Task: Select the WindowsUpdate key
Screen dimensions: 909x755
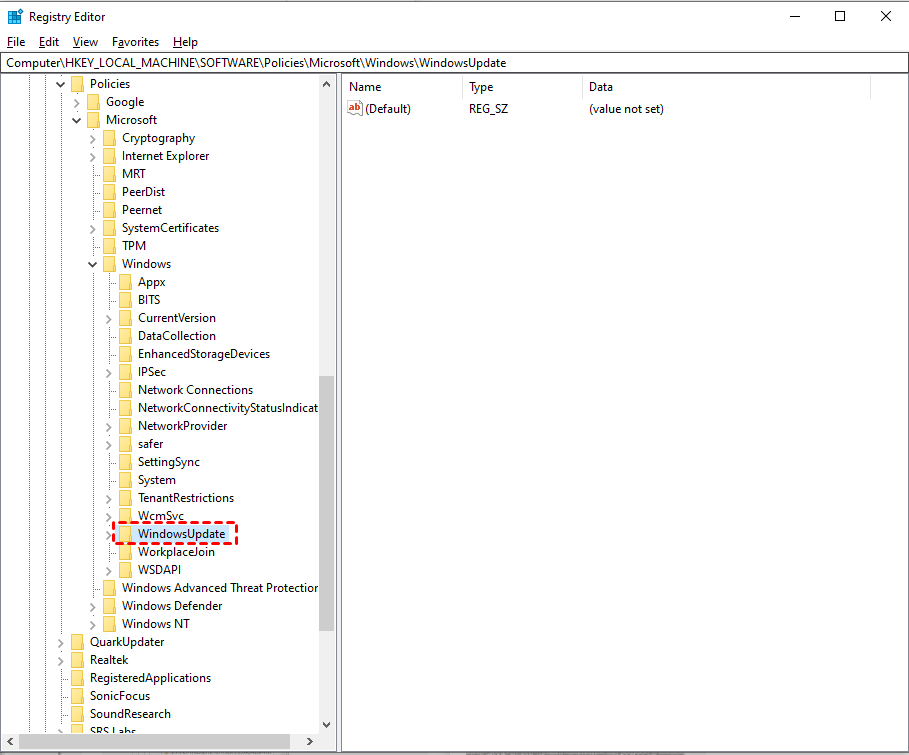Action: click(181, 534)
